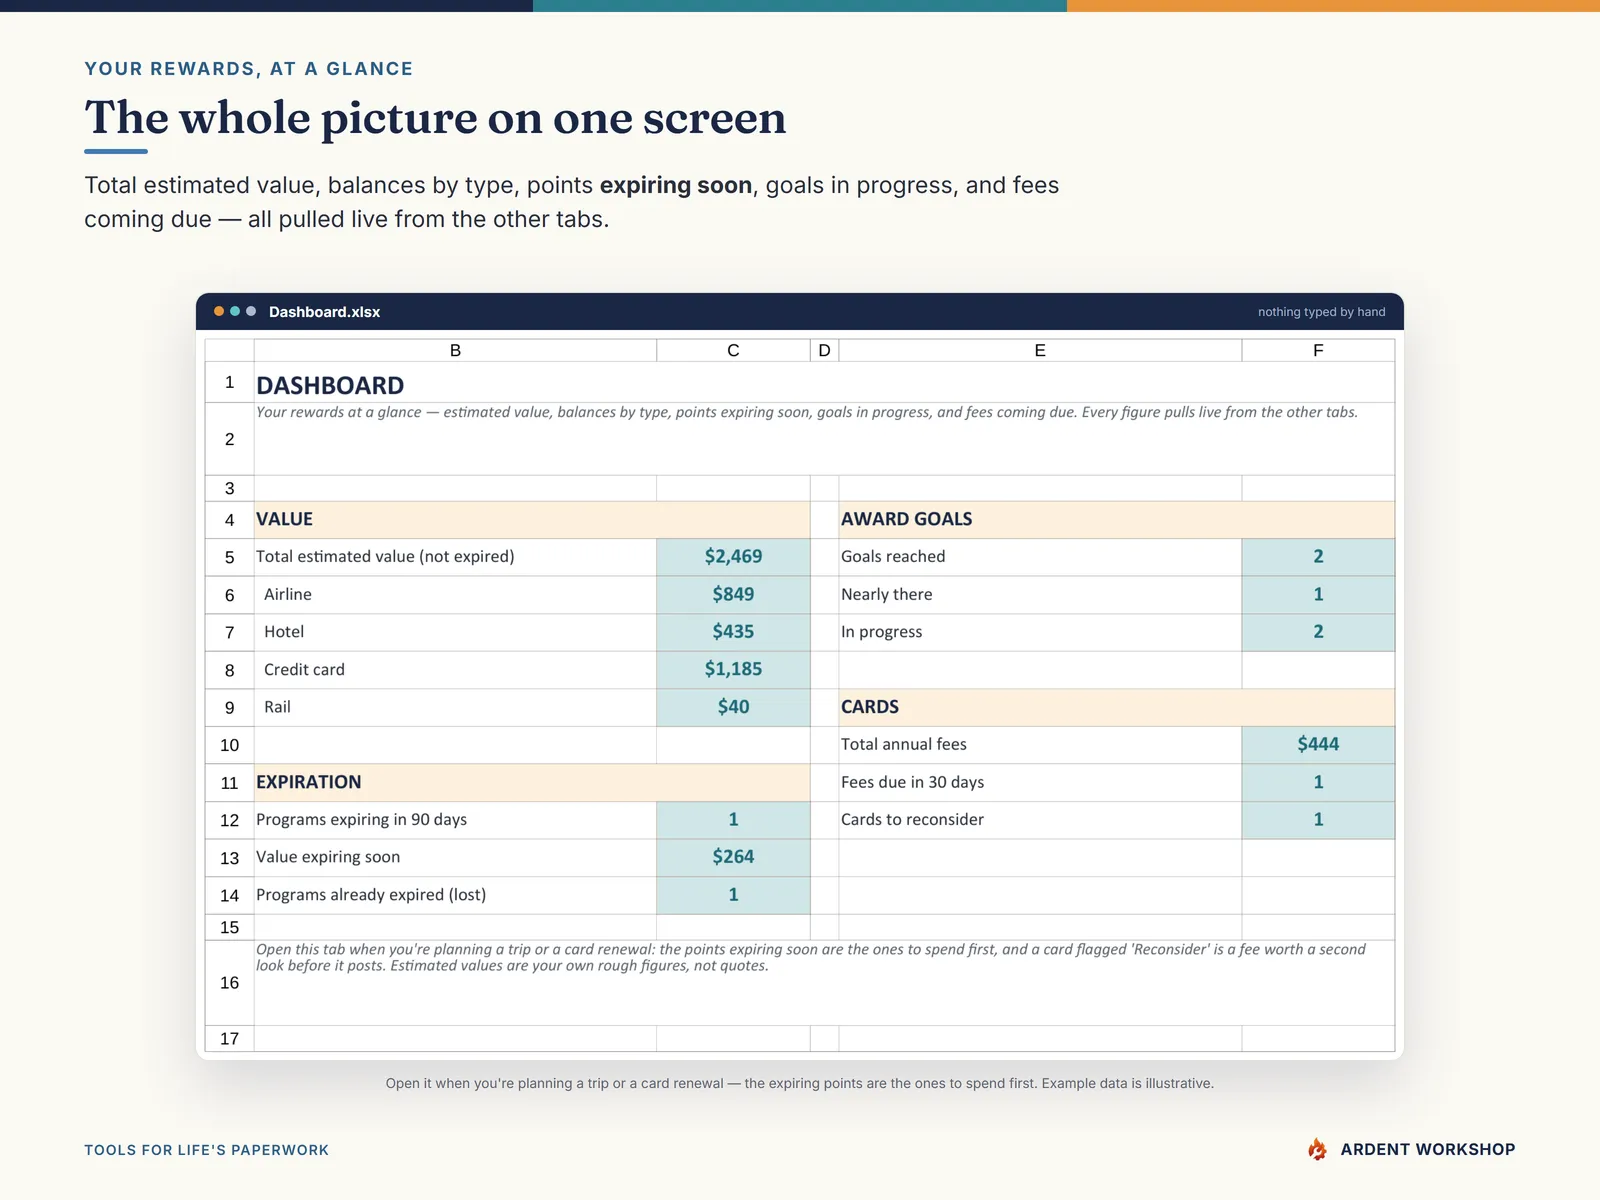This screenshot has width=1600, height=1200.
Task: Click the 'Fees due in 30 days' label
Action: point(912,783)
